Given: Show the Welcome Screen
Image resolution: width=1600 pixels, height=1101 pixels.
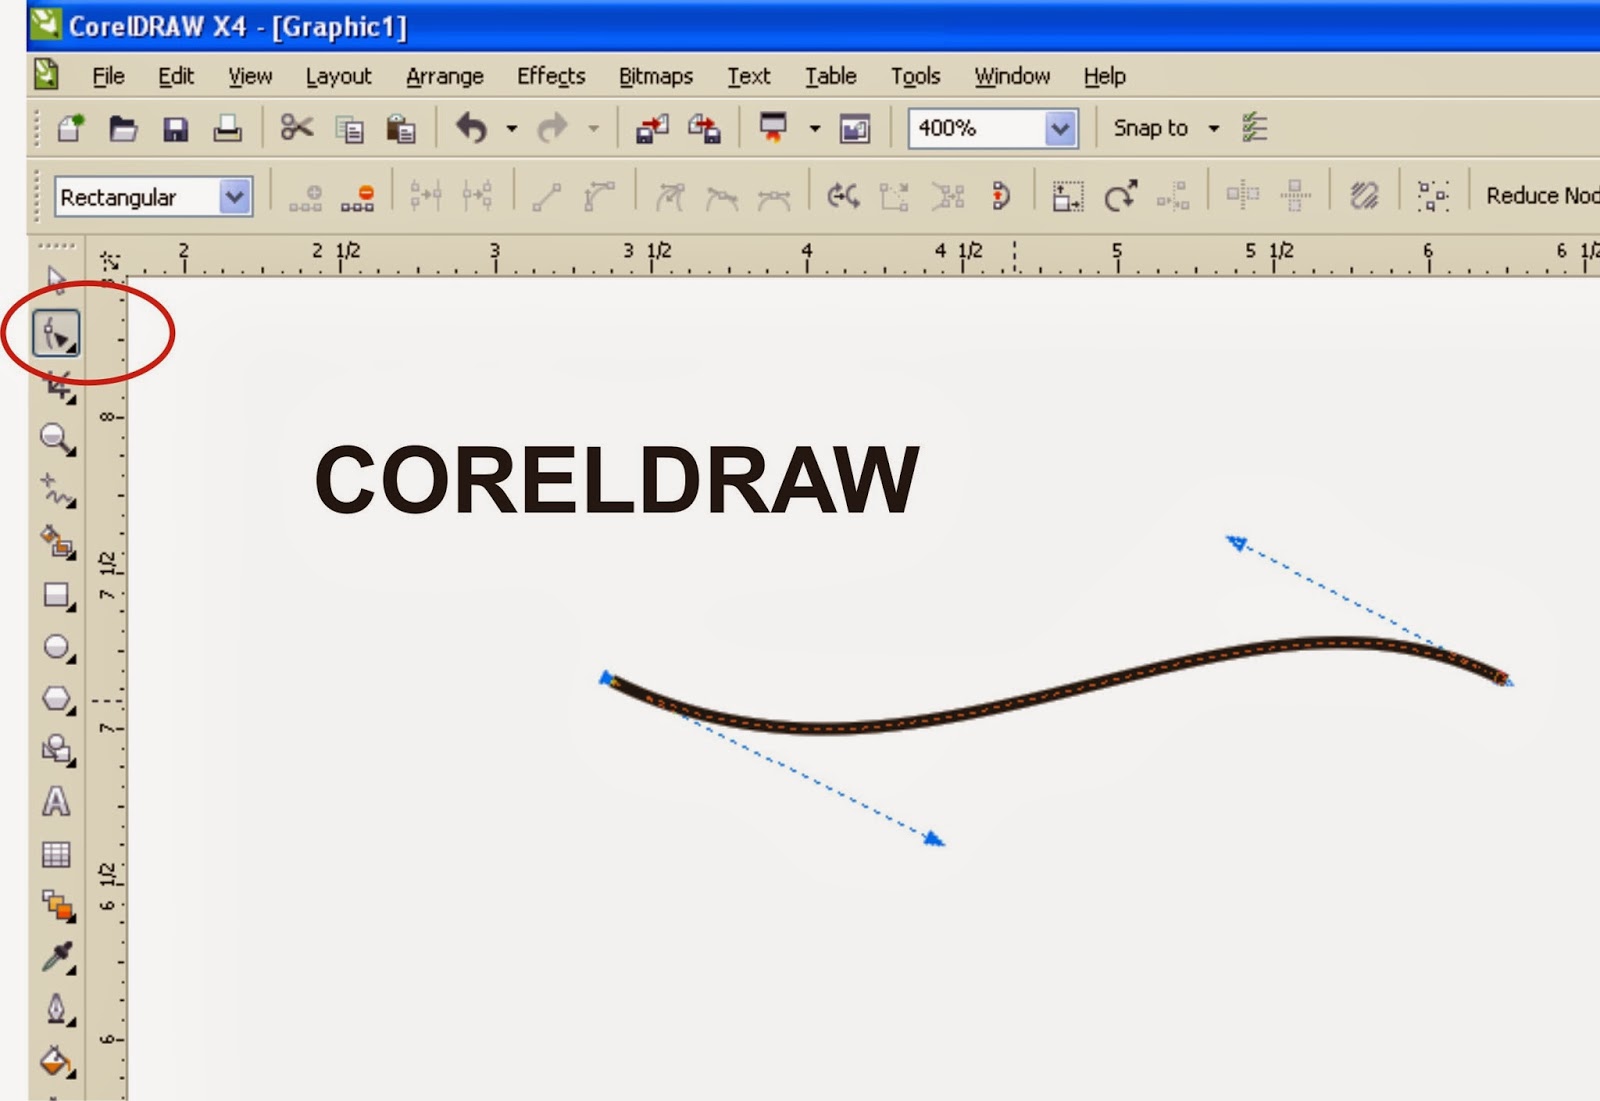Looking at the screenshot, I should 855,129.
